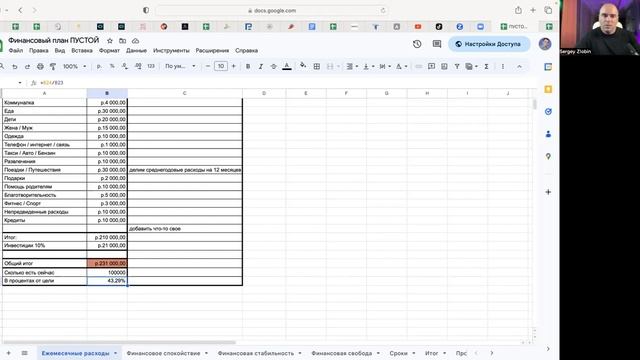Open the Справка menu
The width and height of the screenshot is (640, 360).
[x=246, y=51]
